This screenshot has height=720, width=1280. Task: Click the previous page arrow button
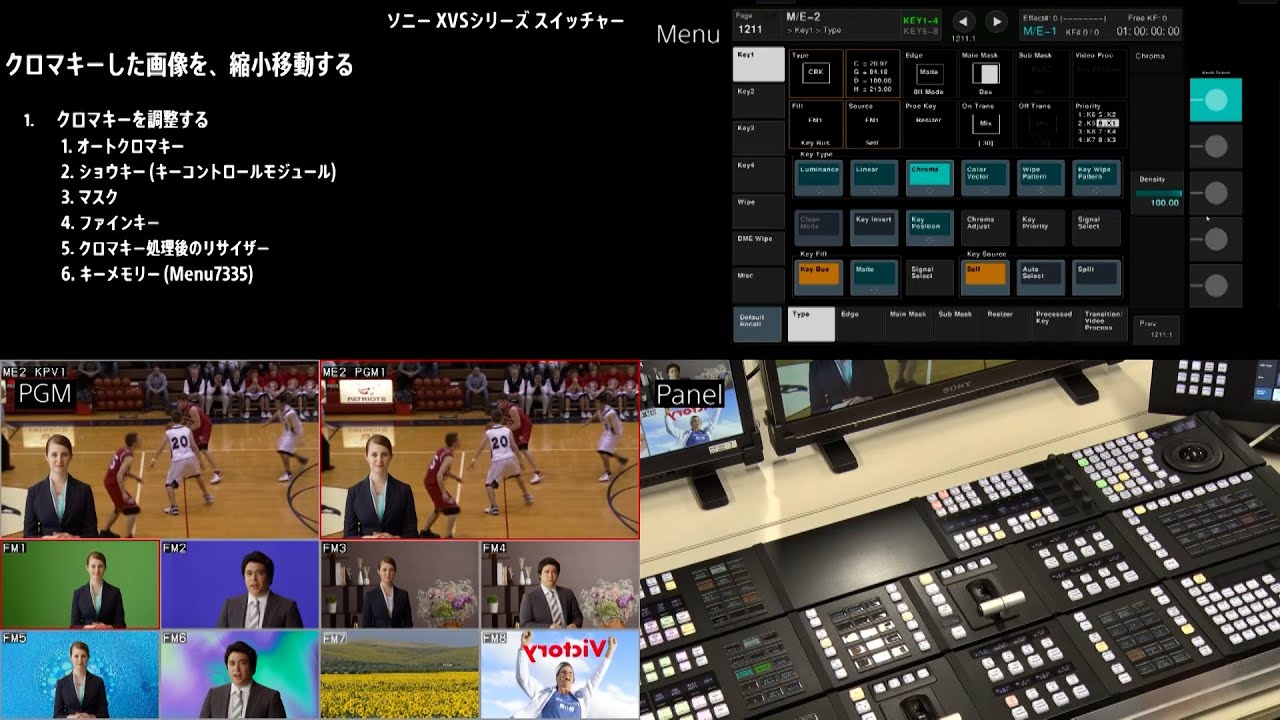[x=963, y=21]
